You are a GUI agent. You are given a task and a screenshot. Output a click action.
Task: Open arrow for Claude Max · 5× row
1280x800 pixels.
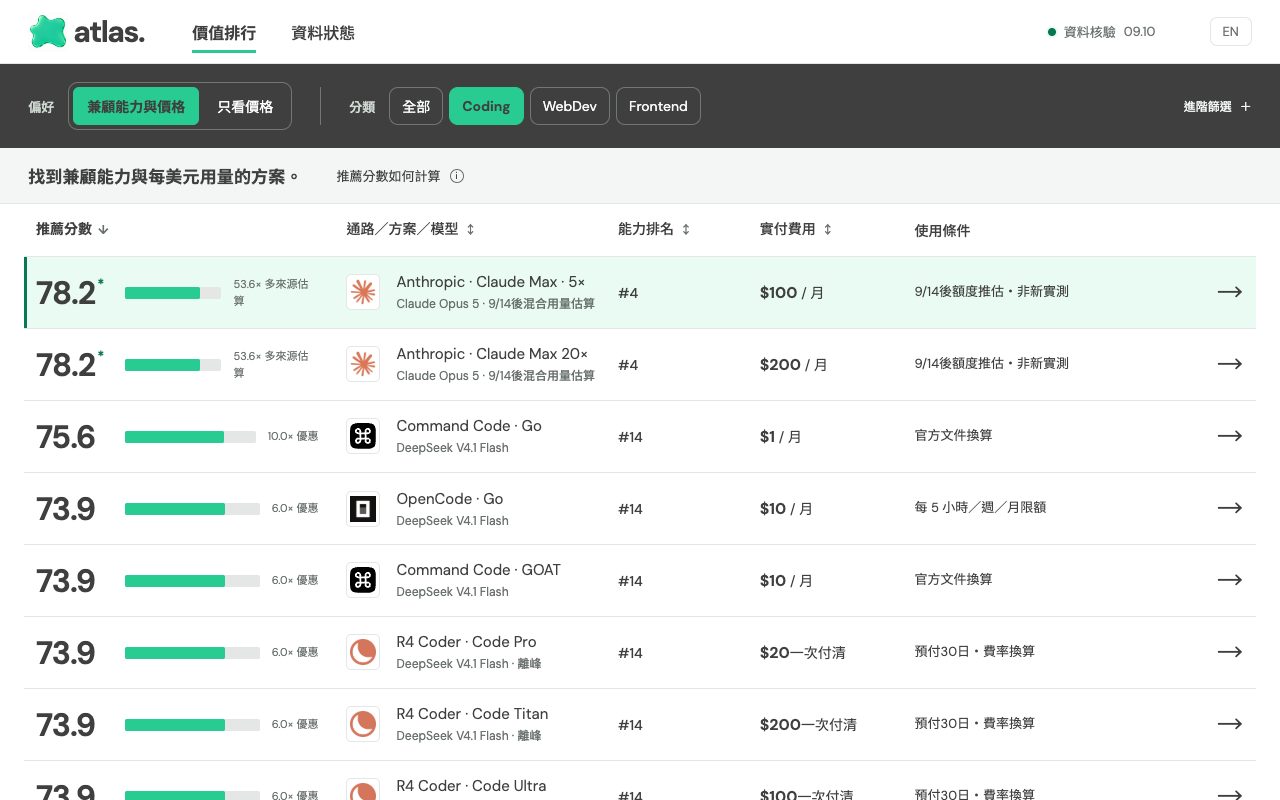(1230, 292)
